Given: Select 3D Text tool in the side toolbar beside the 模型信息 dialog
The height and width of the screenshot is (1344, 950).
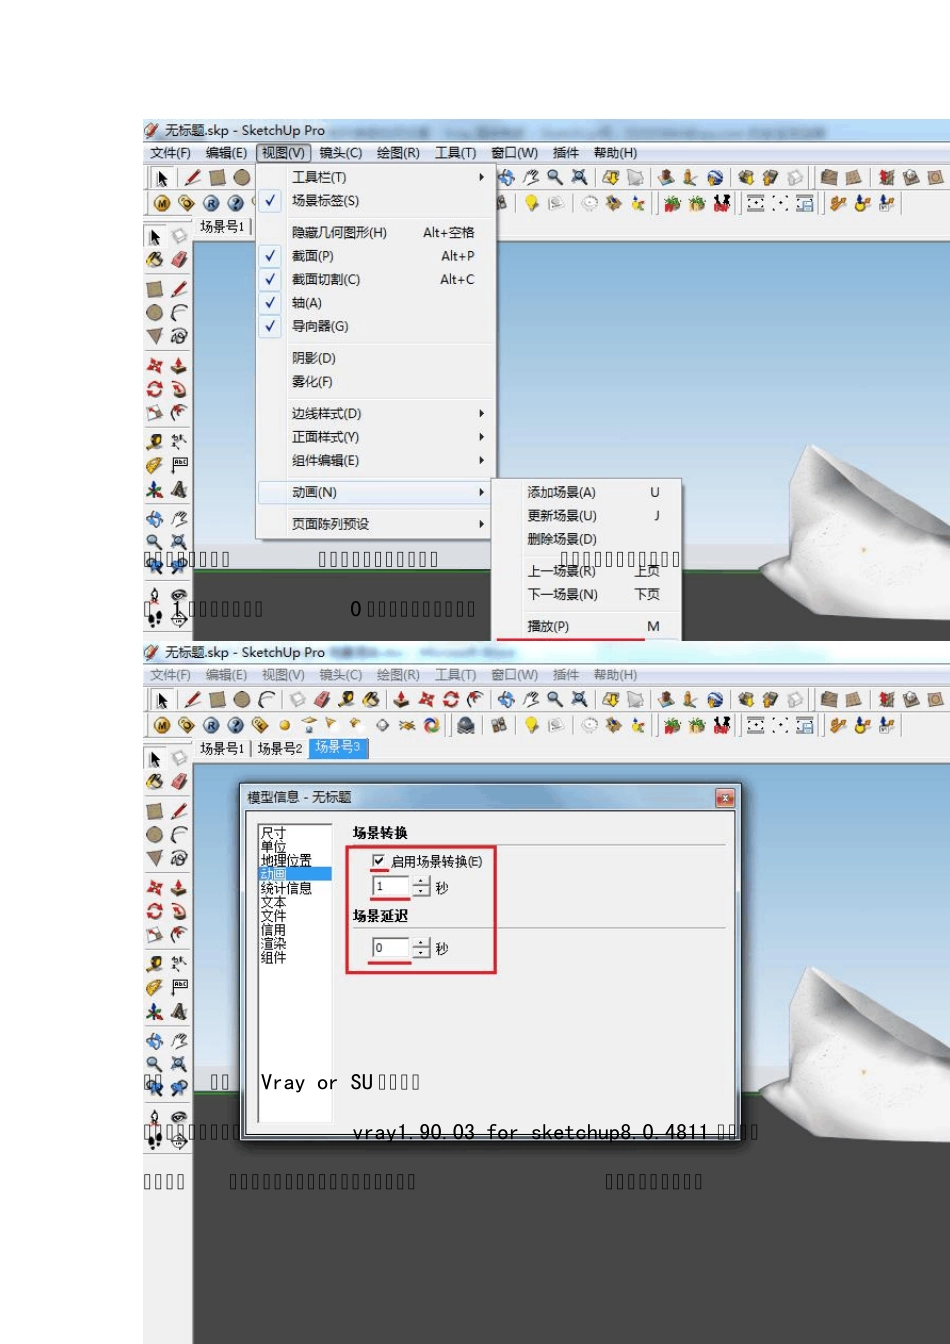Looking at the screenshot, I should [179, 1011].
